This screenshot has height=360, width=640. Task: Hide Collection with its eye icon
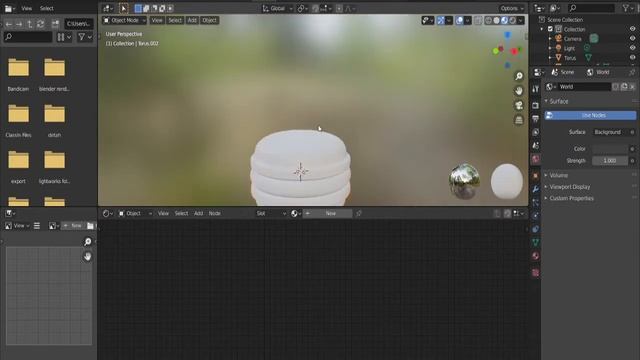pos(632,29)
